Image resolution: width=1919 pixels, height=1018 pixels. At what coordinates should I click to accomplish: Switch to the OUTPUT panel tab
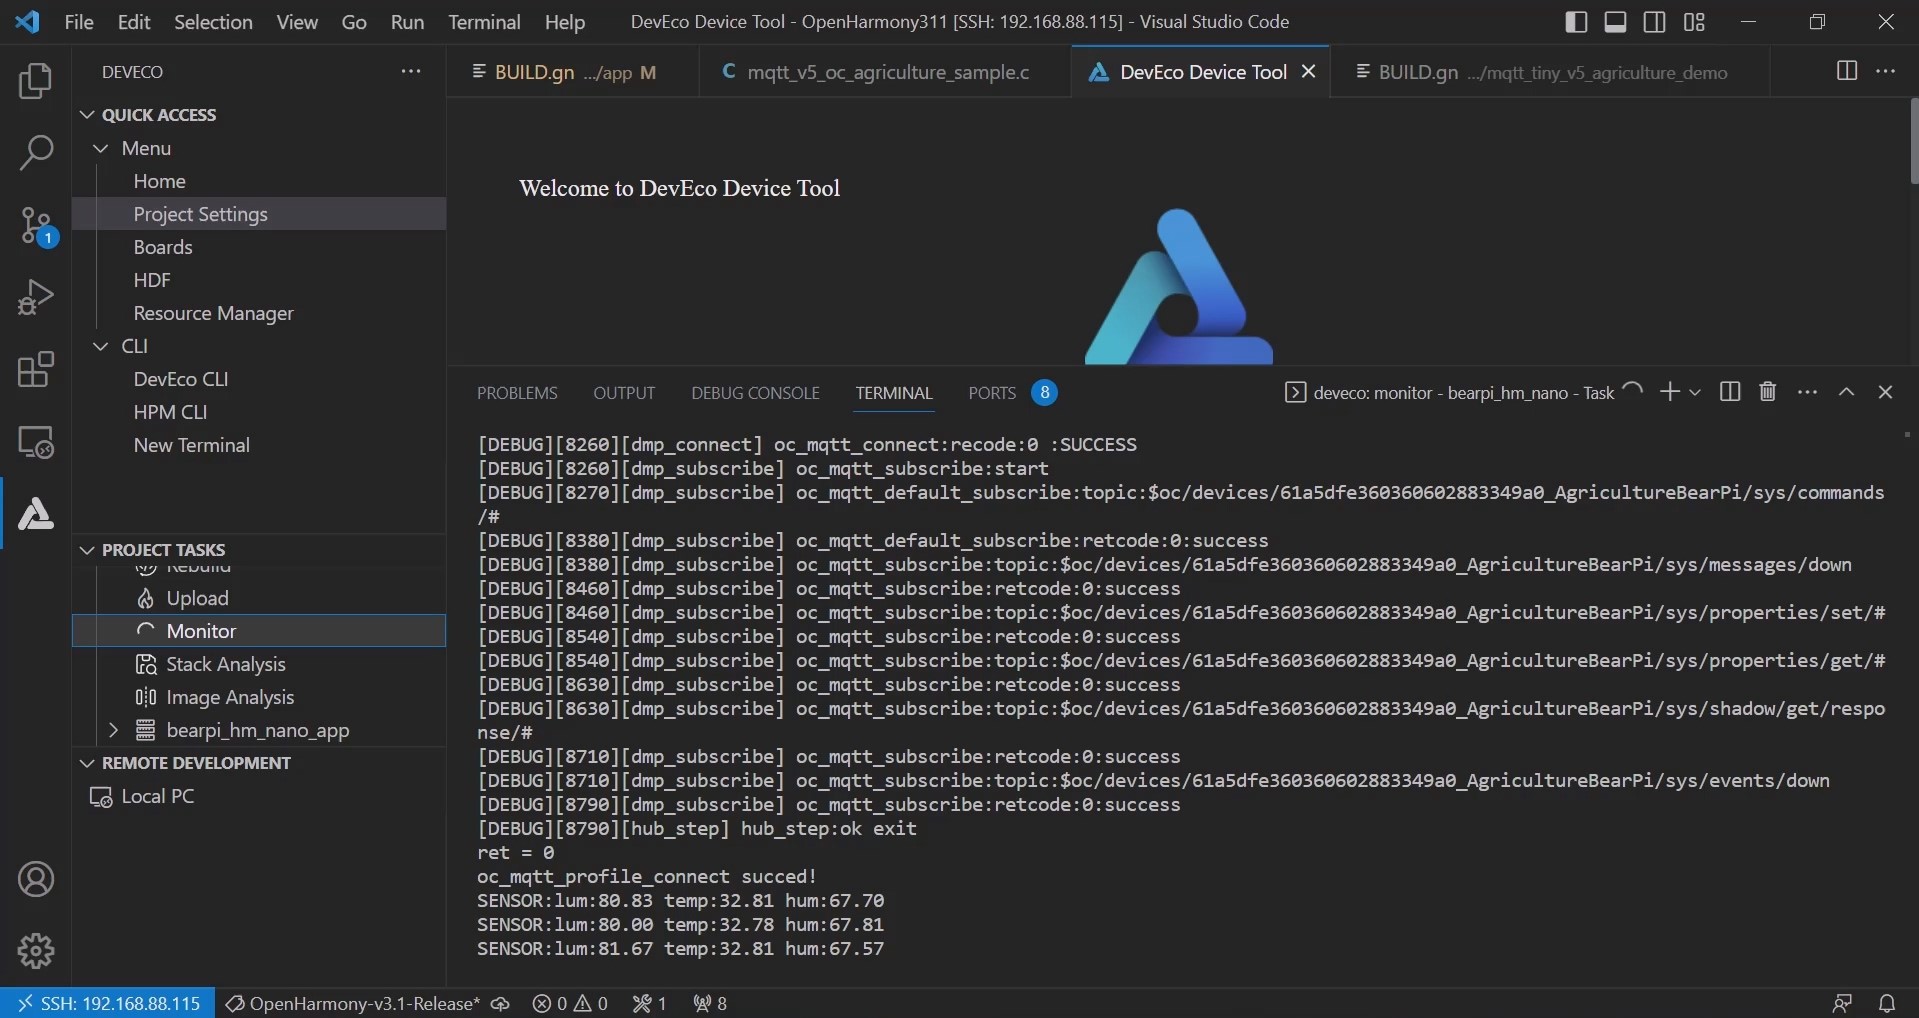tap(624, 393)
